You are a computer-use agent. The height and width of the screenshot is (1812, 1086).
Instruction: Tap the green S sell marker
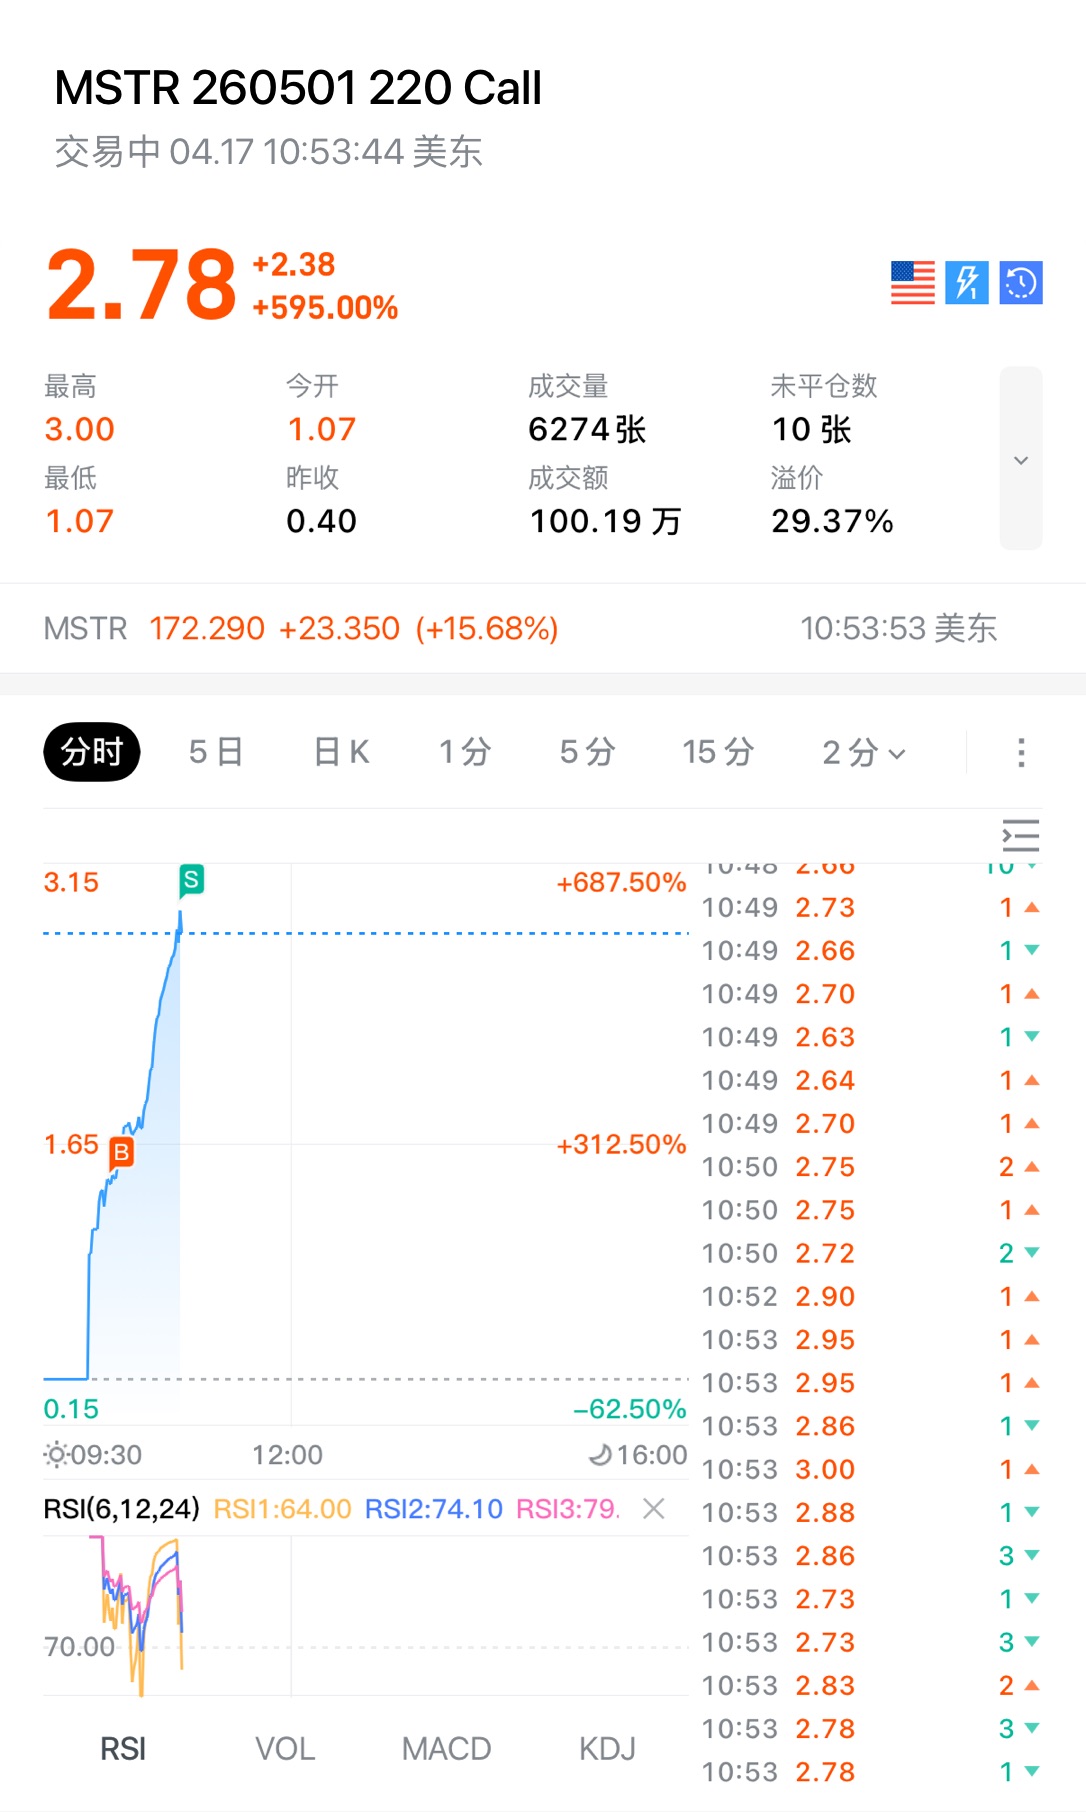click(x=191, y=880)
